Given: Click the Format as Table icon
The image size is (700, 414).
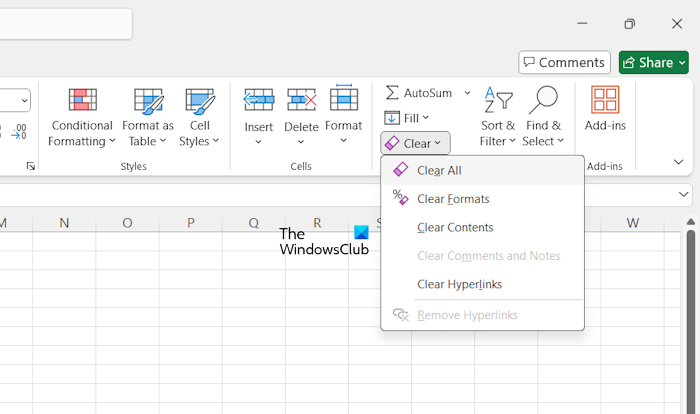Looking at the screenshot, I should (x=148, y=101).
